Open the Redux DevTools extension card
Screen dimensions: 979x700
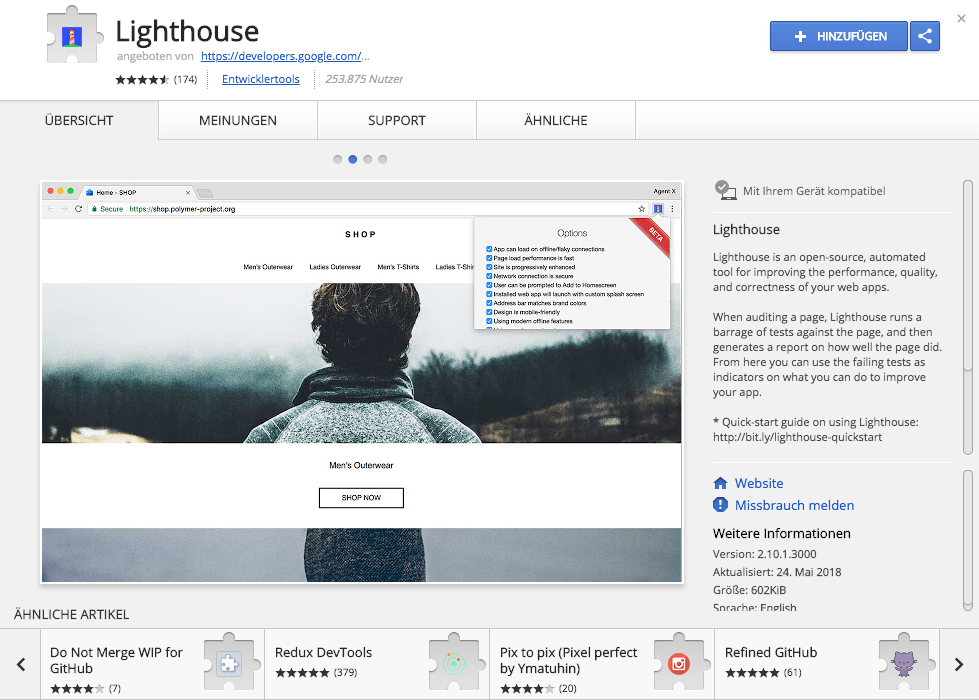click(x=377, y=664)
